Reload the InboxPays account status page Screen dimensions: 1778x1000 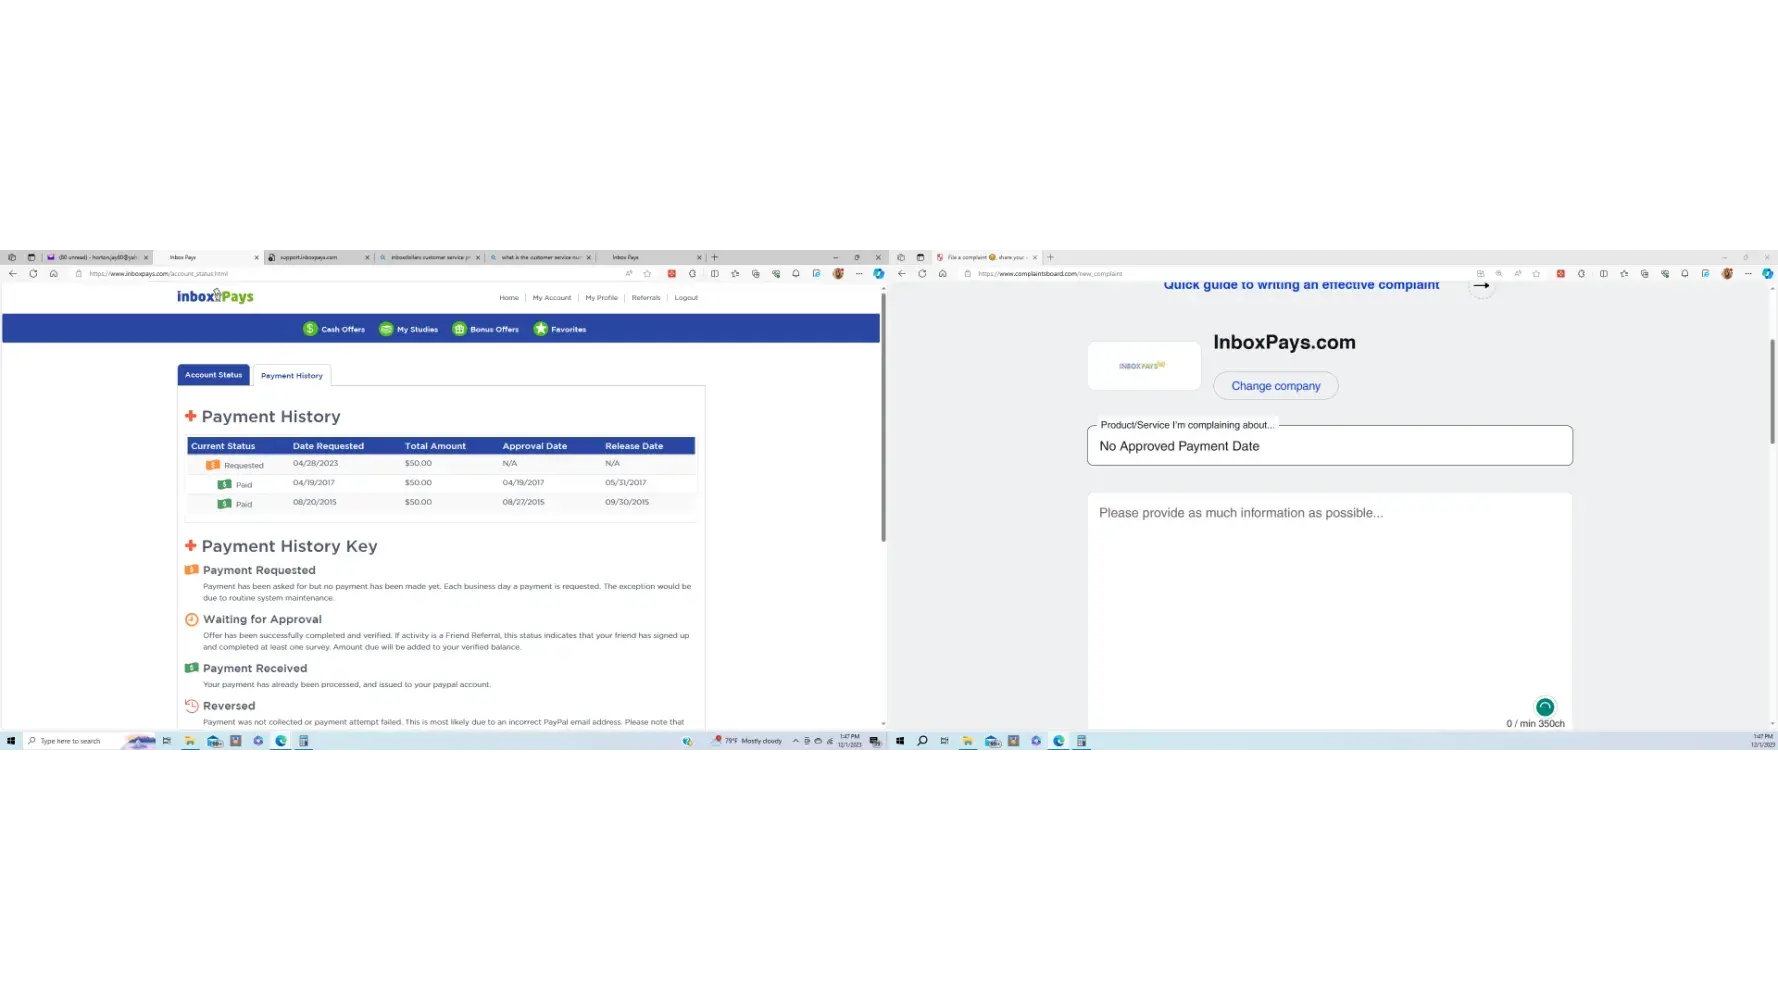[x=33, y=273]
